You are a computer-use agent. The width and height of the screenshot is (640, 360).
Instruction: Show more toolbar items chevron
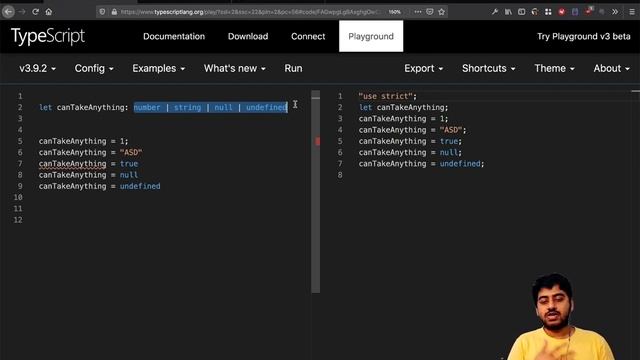615,12
